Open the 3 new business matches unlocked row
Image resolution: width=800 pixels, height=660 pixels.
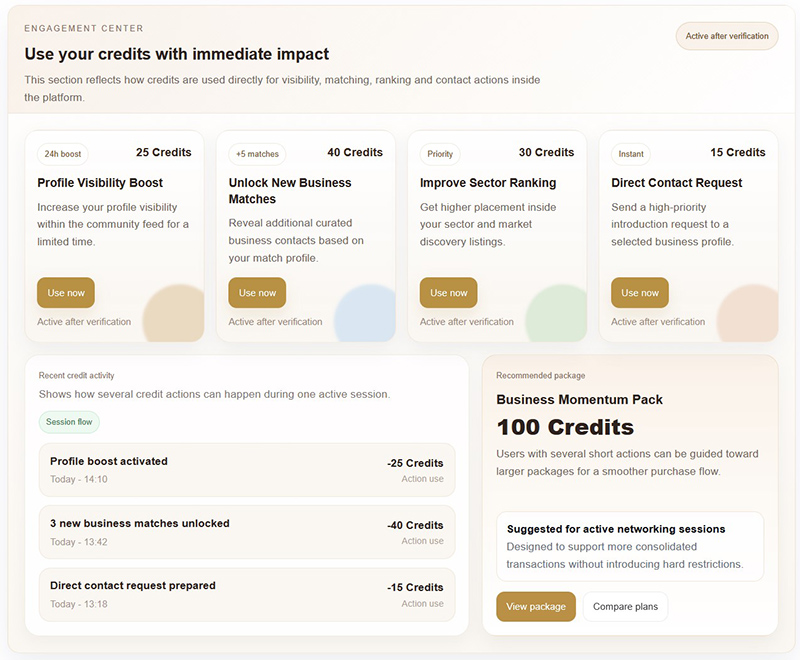247,532
